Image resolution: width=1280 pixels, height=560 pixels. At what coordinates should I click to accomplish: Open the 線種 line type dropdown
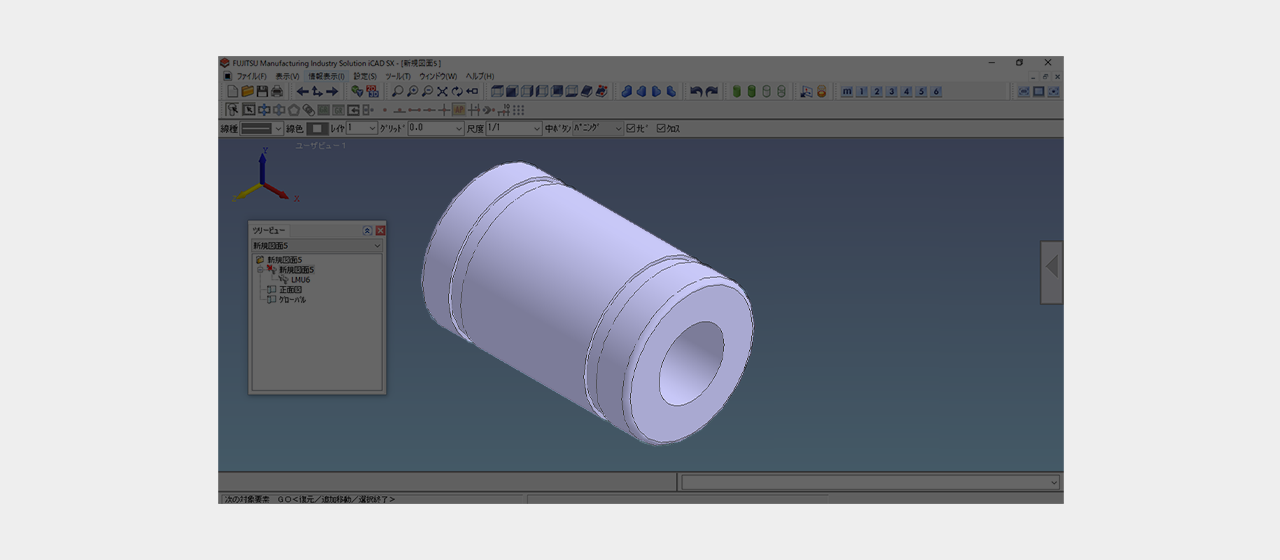[x=277, y=129]
